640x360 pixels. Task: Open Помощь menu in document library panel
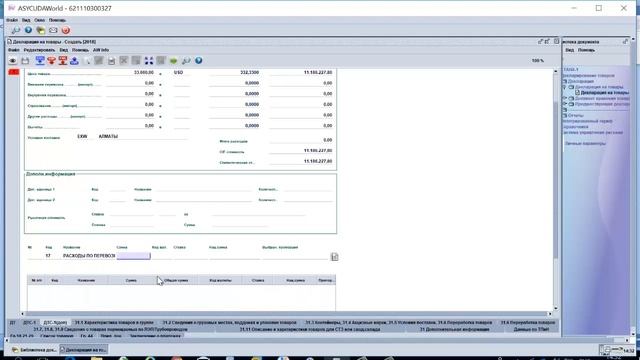(587, 50)
